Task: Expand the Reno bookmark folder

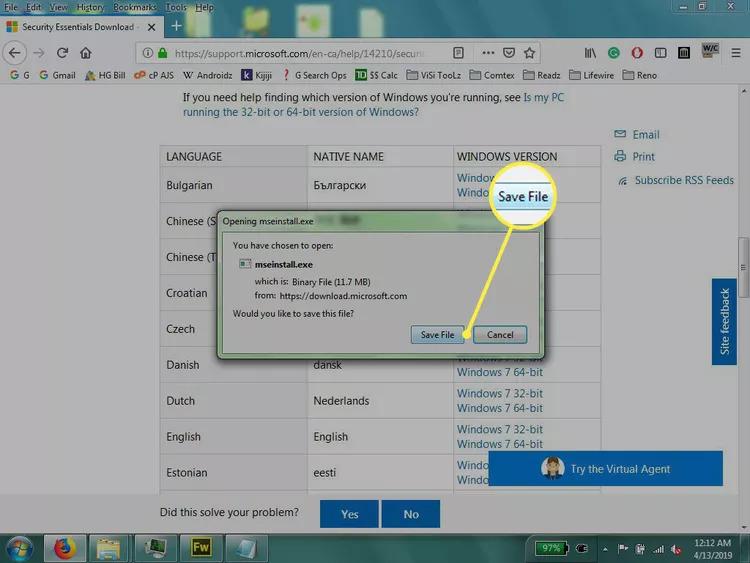Action: [x=640, y=75]
